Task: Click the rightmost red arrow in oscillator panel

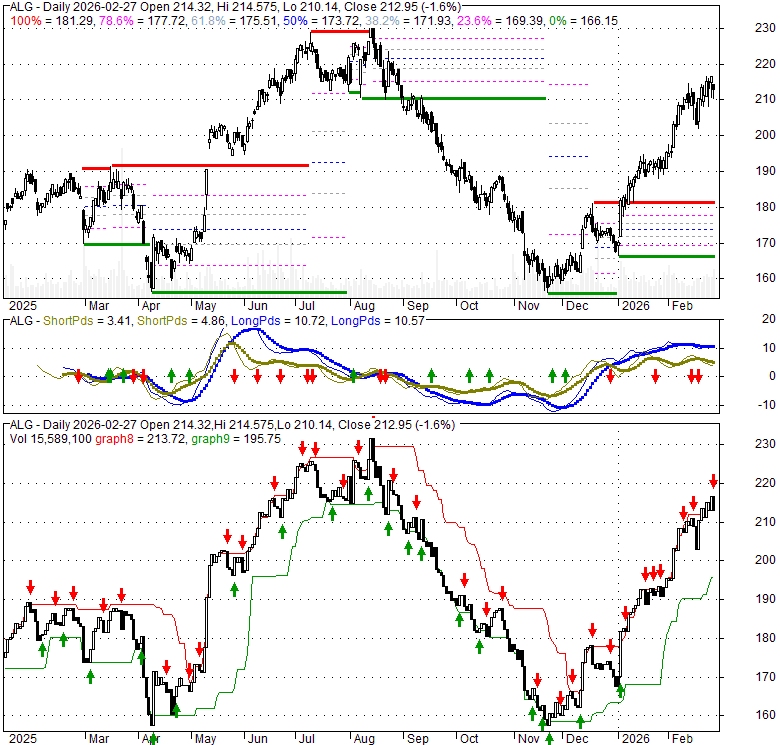Action: tap(698, 376)
